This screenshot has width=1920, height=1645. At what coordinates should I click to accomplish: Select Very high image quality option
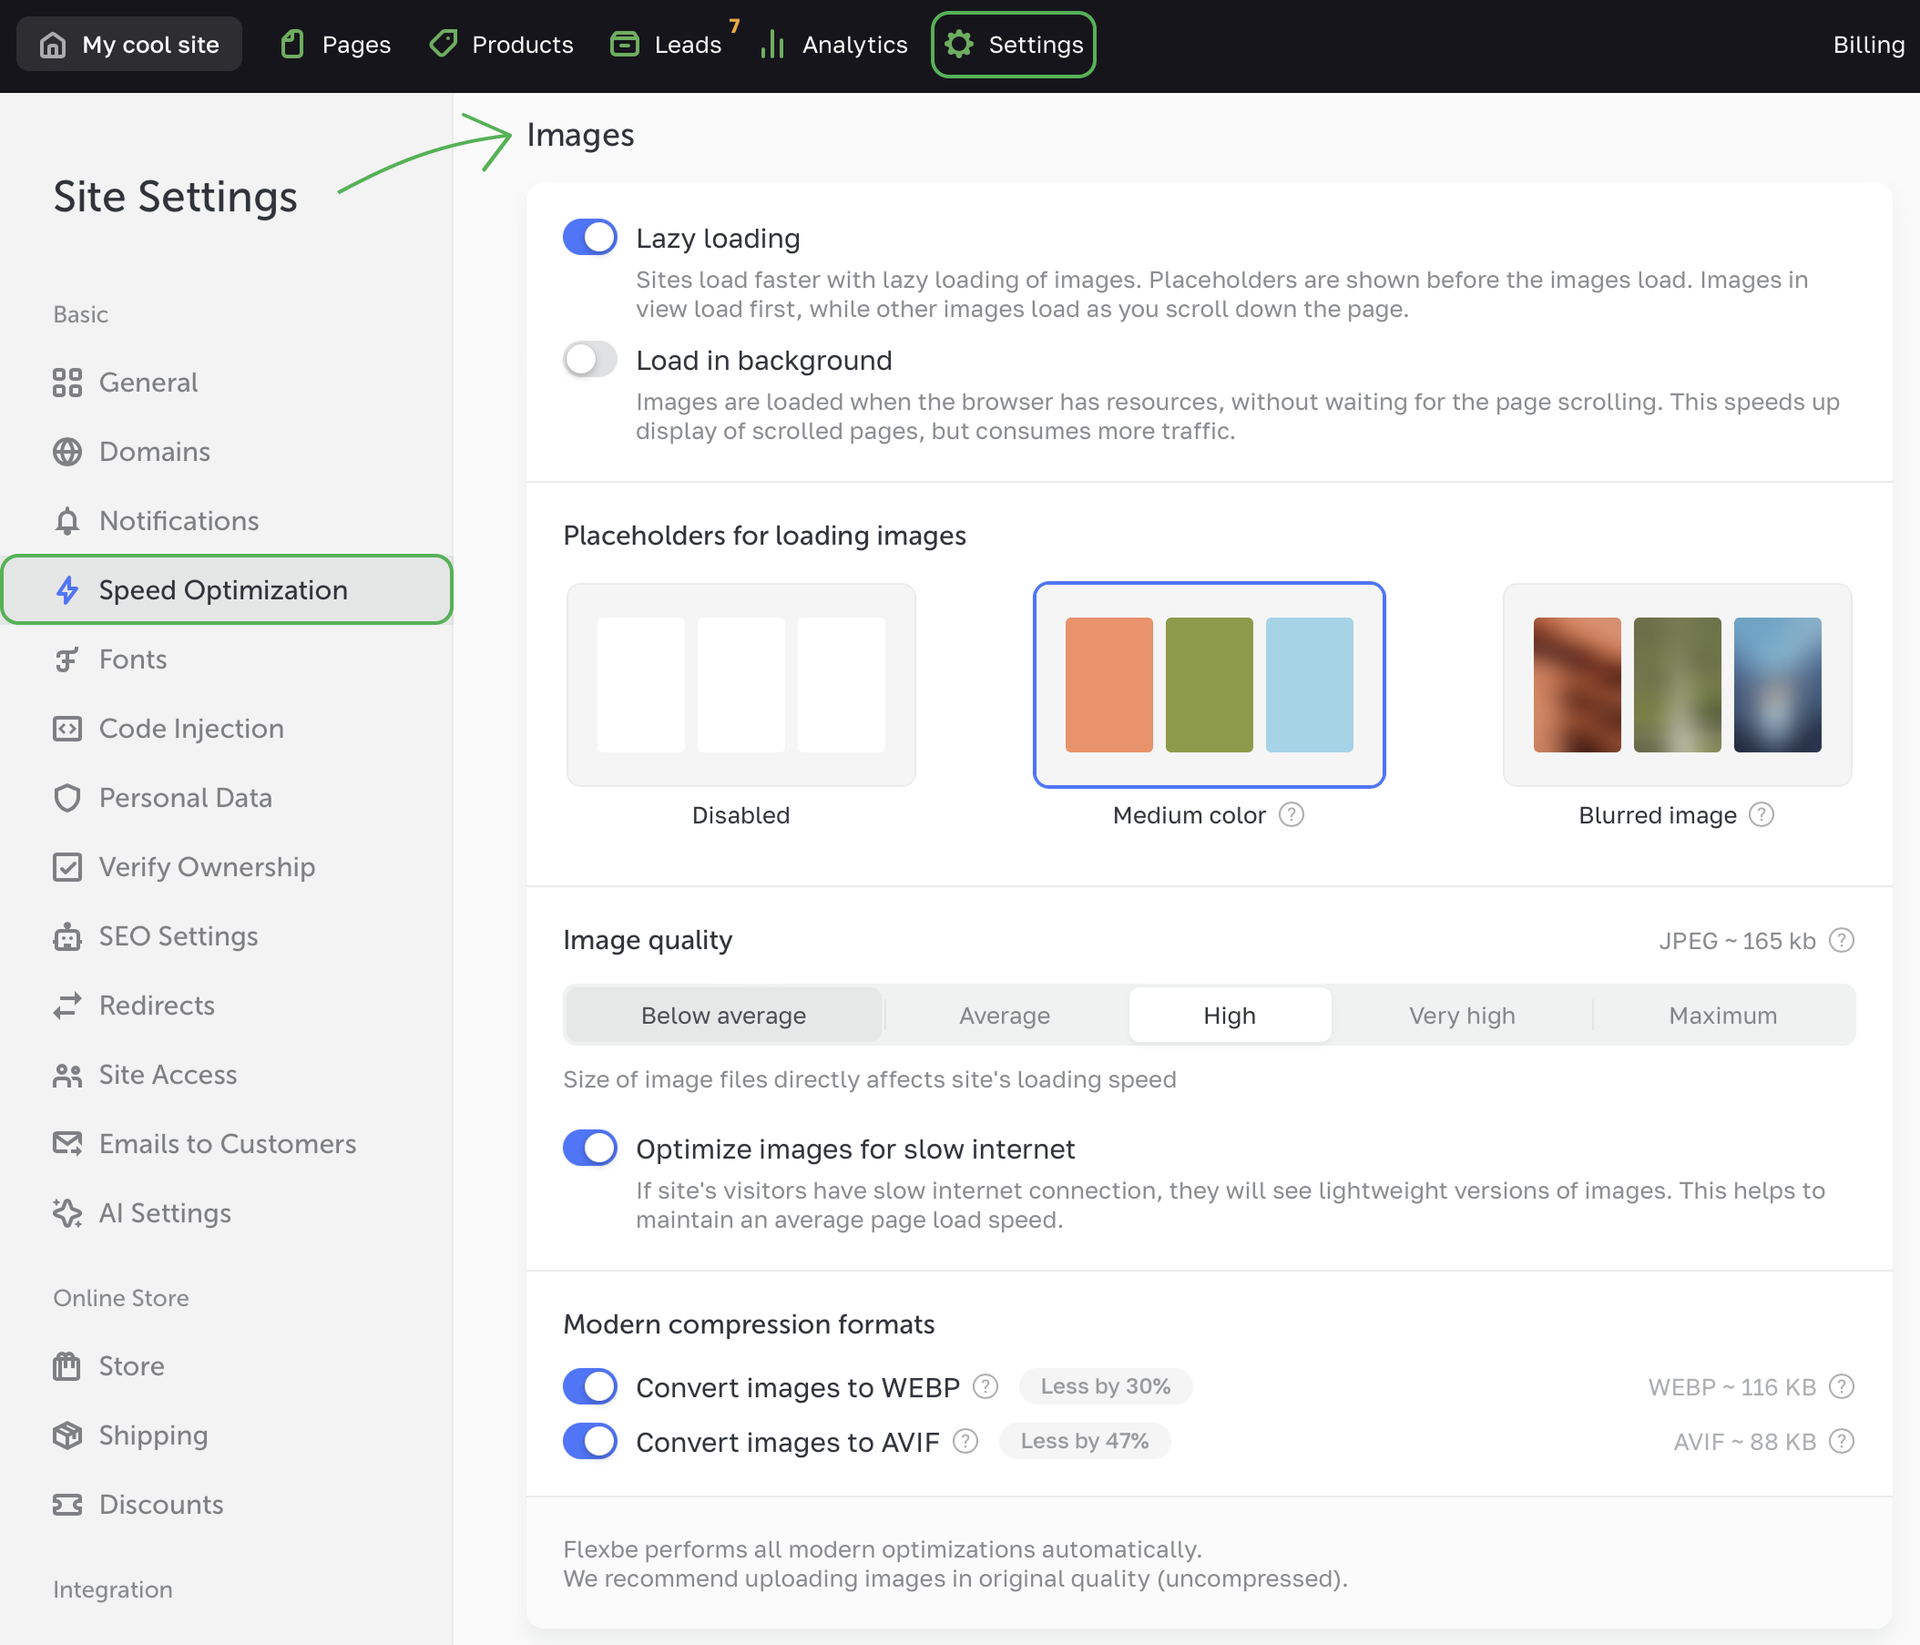[x=1461, y=1016]
